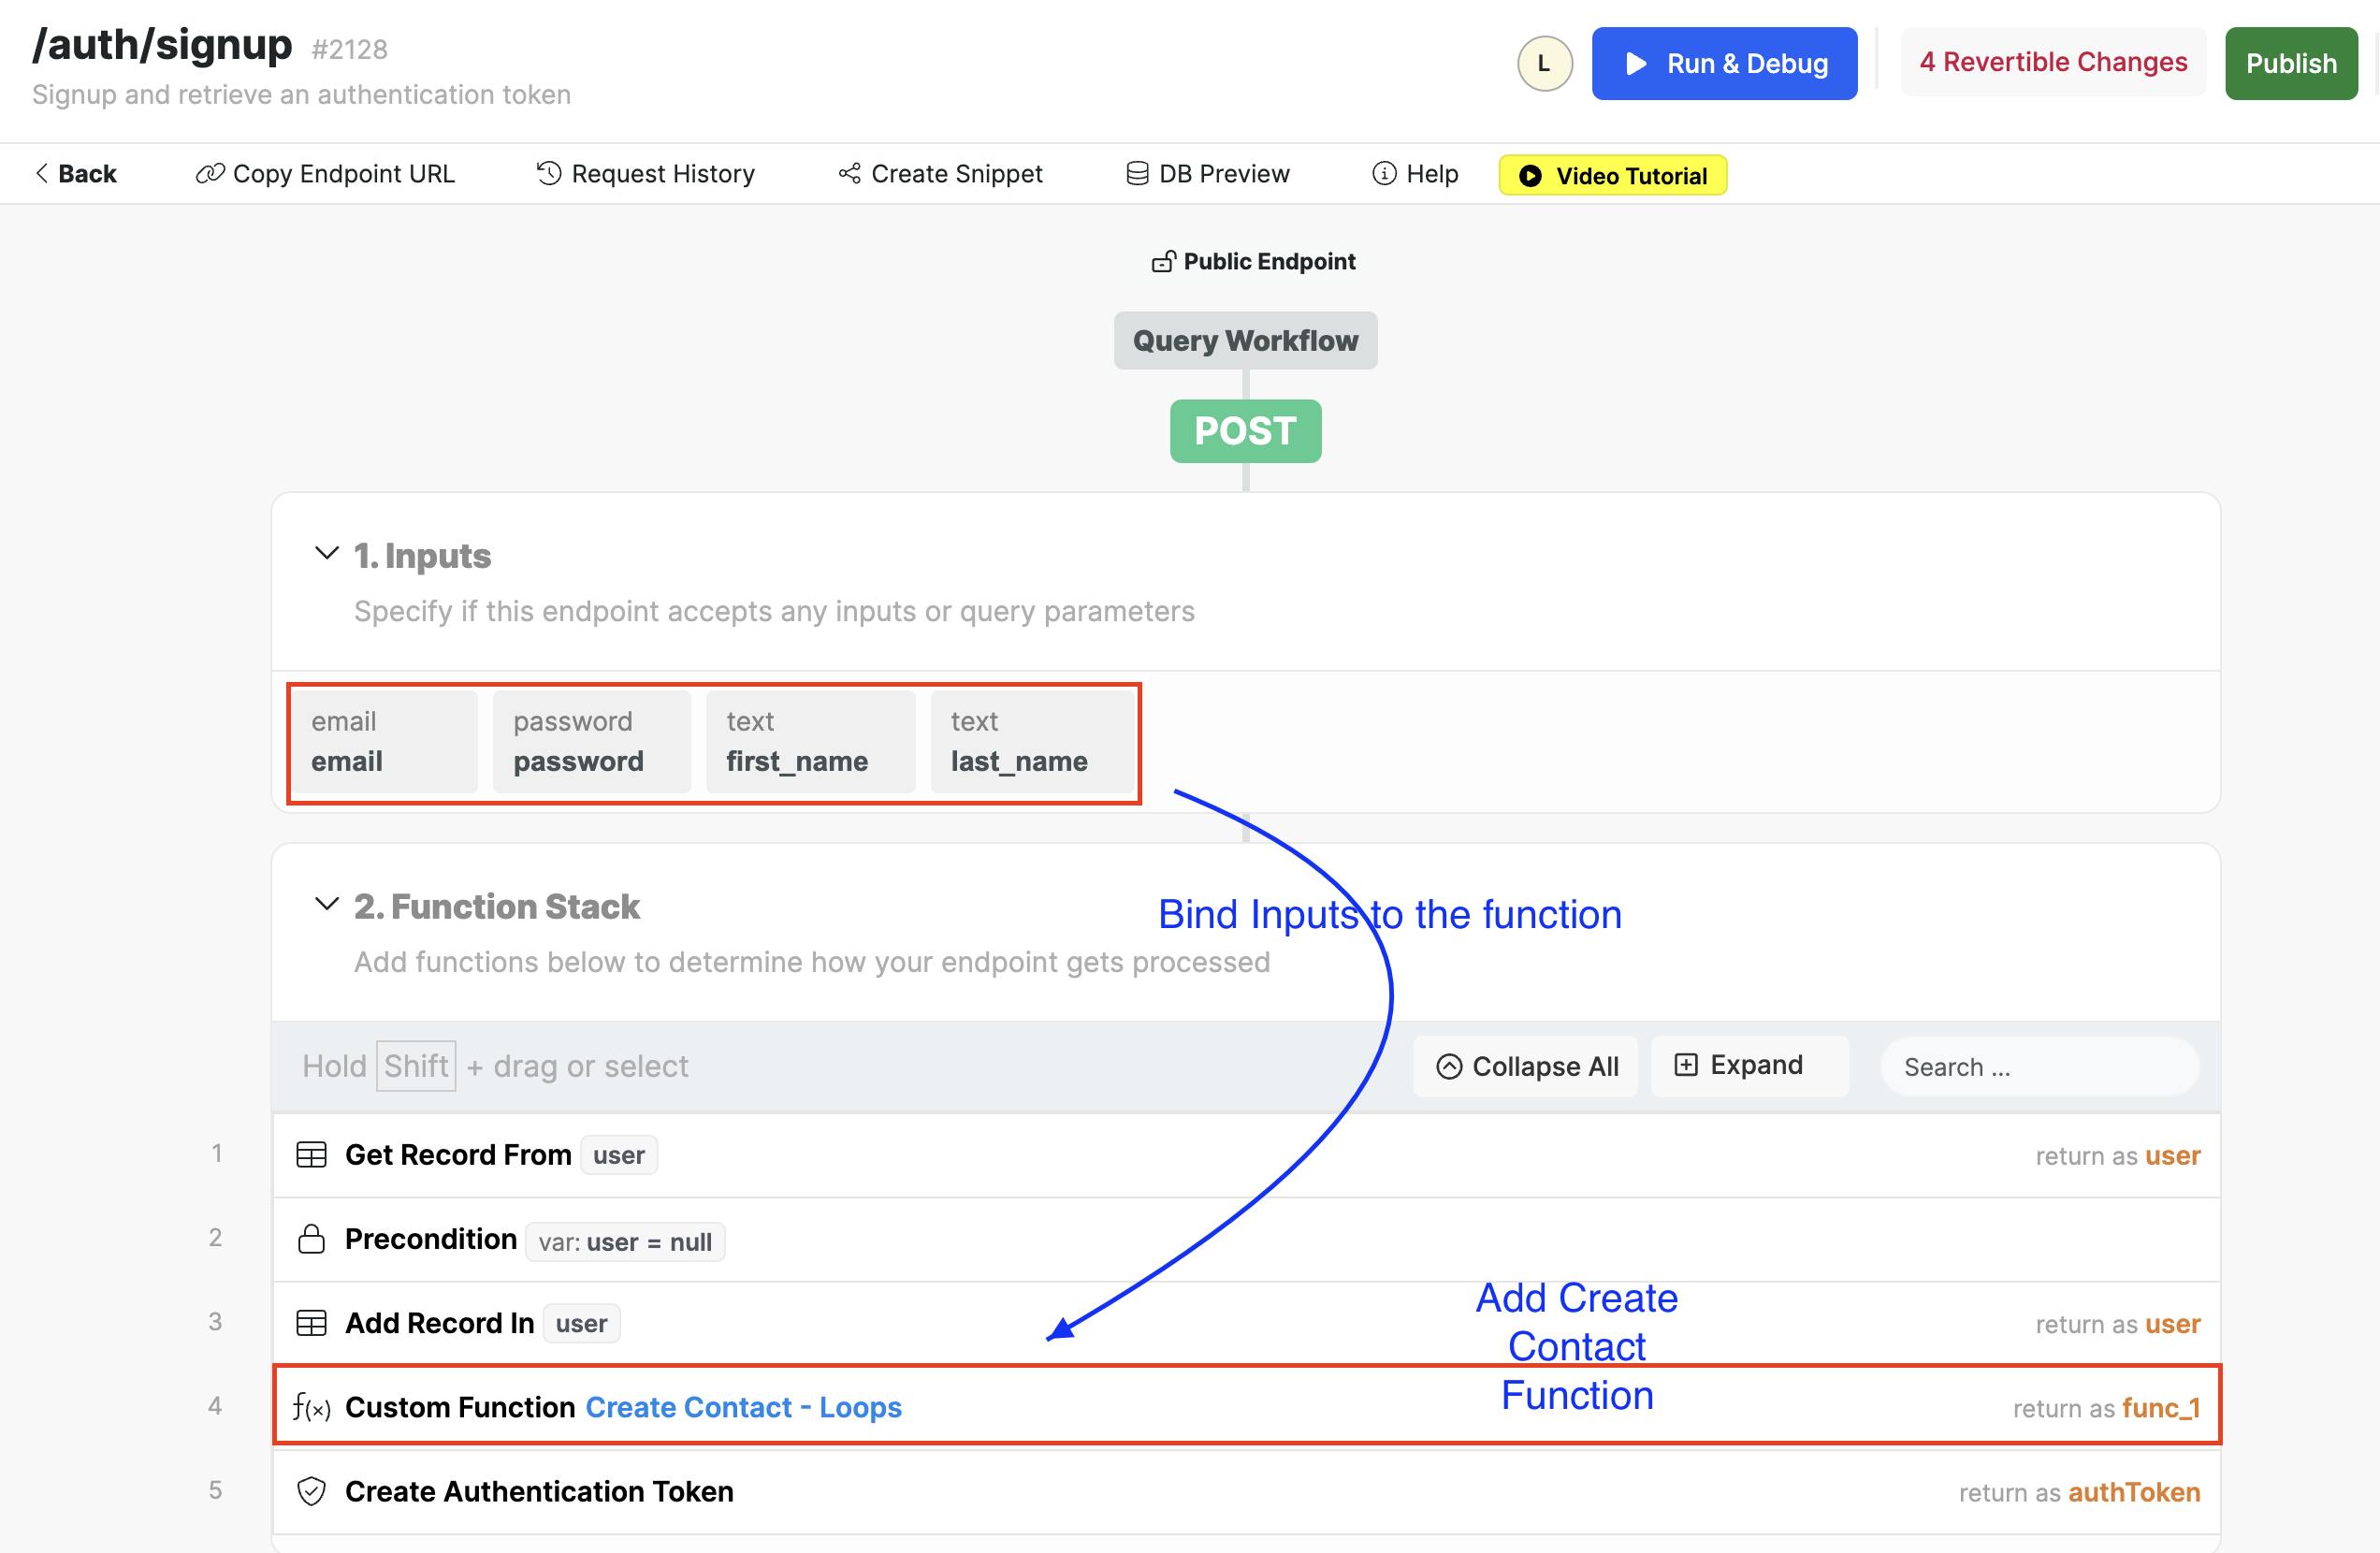
Task: Open Request History
Action: (646, 174)
